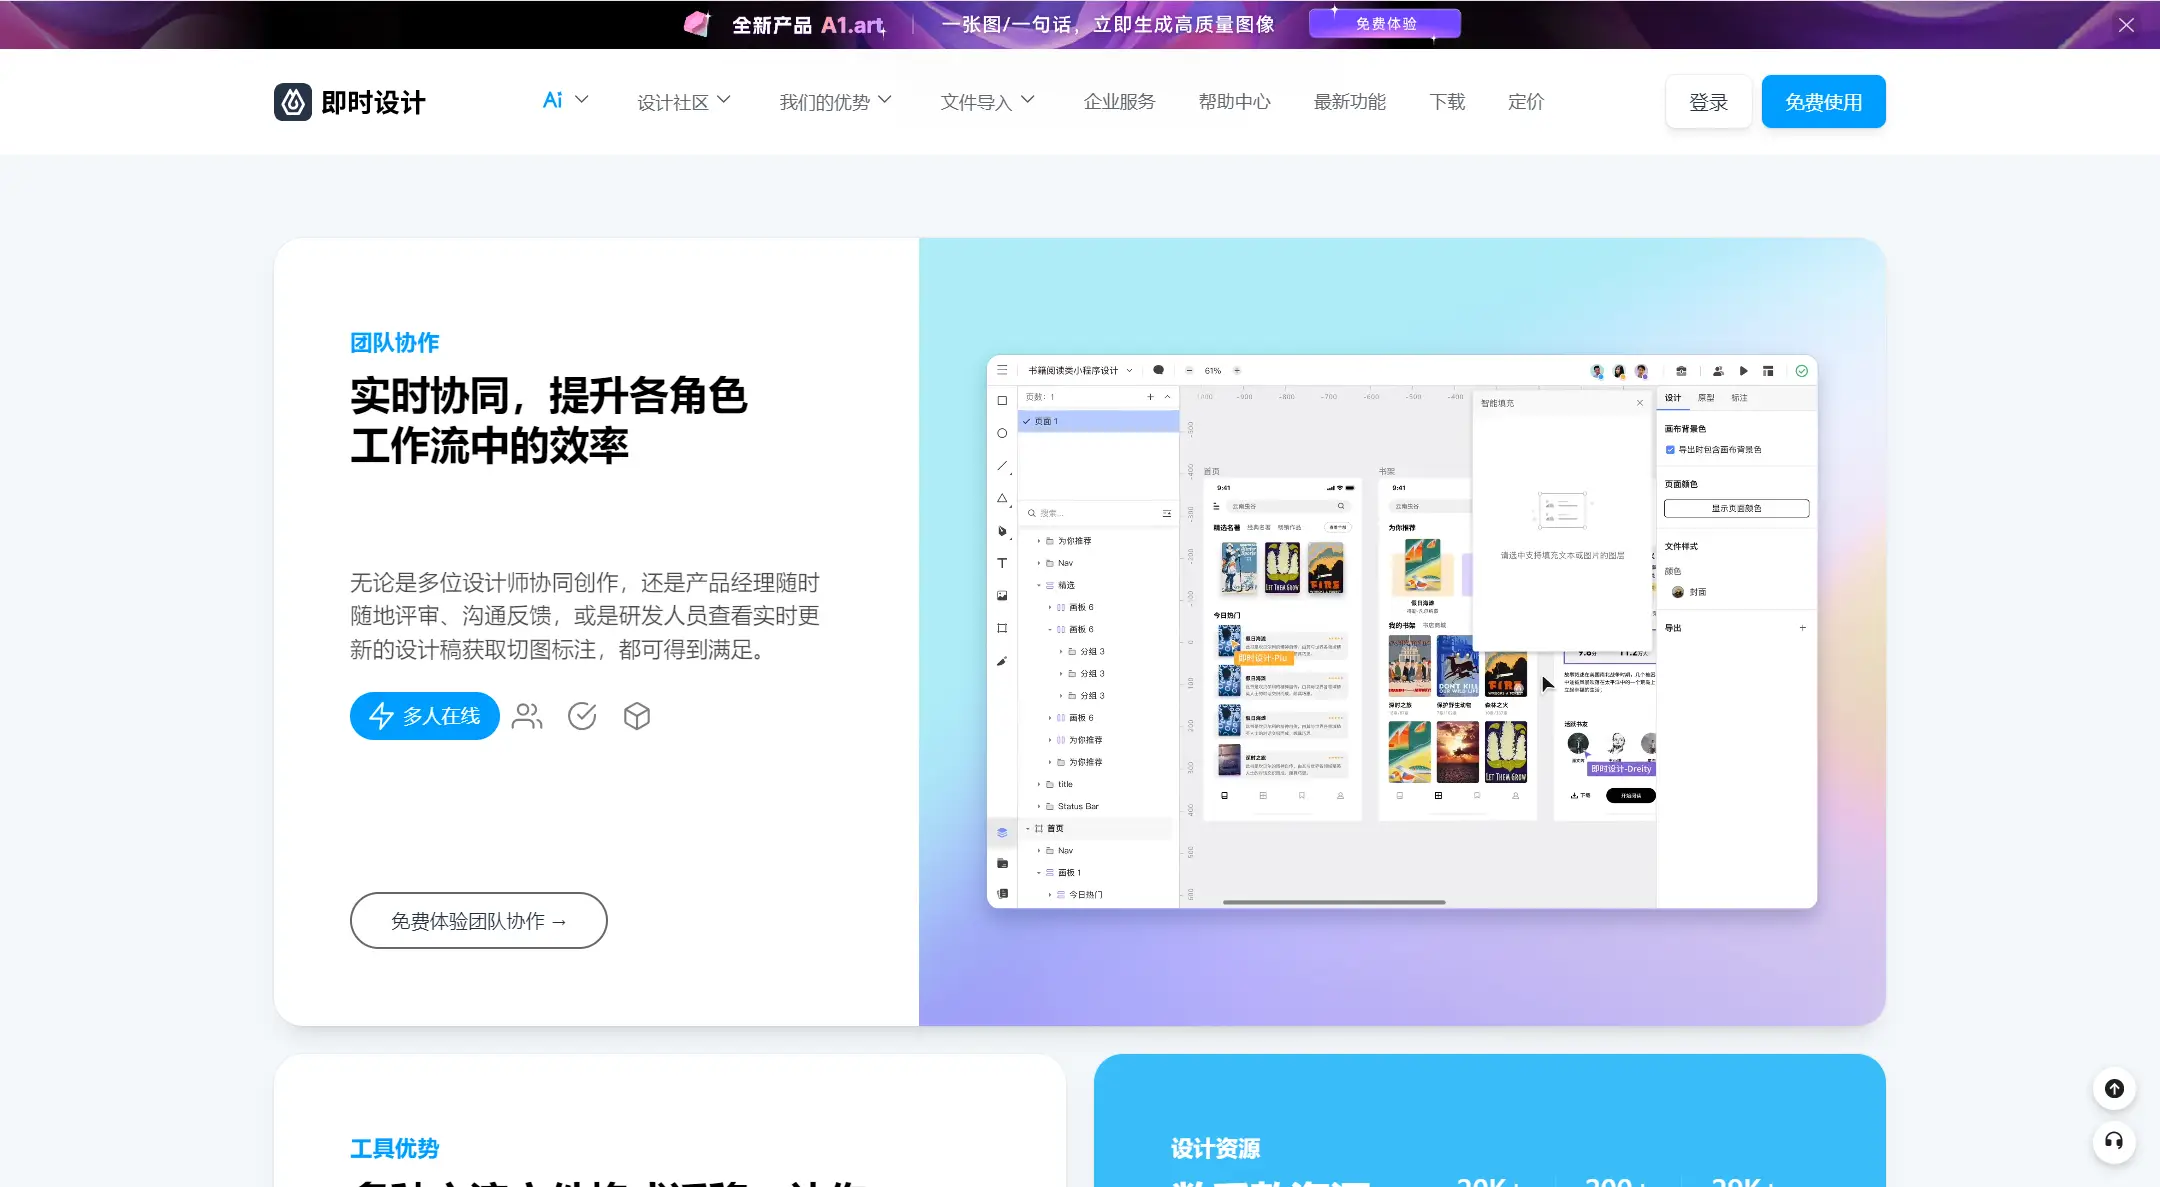Screen dimensions: 2160x1187
Task: Click the 登录 button in the top bar
Action: coord(1708,101)
